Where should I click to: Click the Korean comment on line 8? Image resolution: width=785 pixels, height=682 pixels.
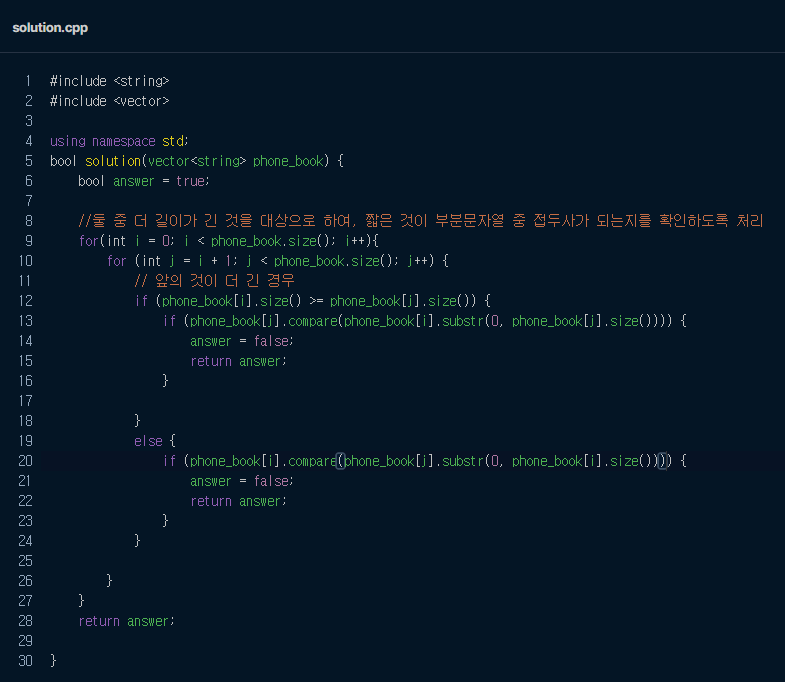point(421,221)
